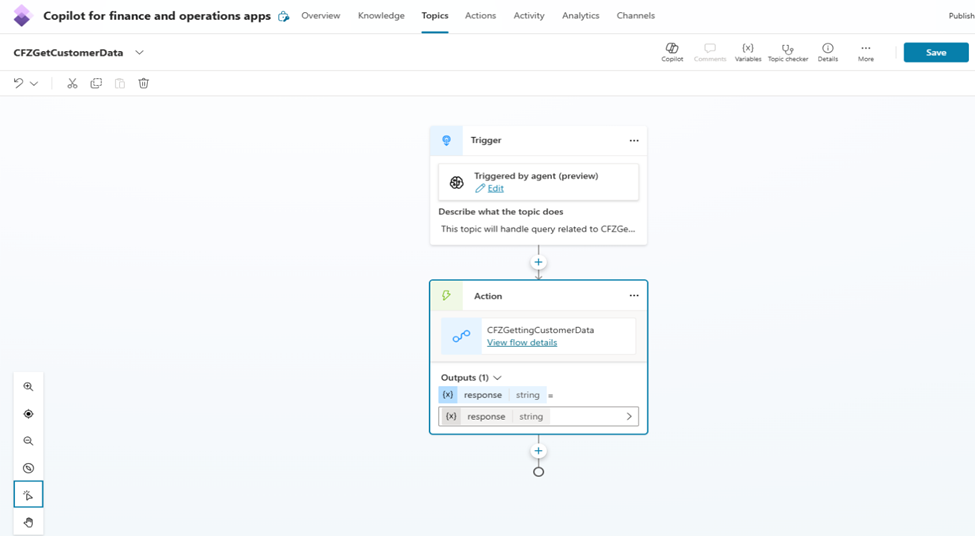This screenshot has width=975, height=536.
Task: Click the 'CFZGettingCustomerData' flow name
Action: point(540,330)
